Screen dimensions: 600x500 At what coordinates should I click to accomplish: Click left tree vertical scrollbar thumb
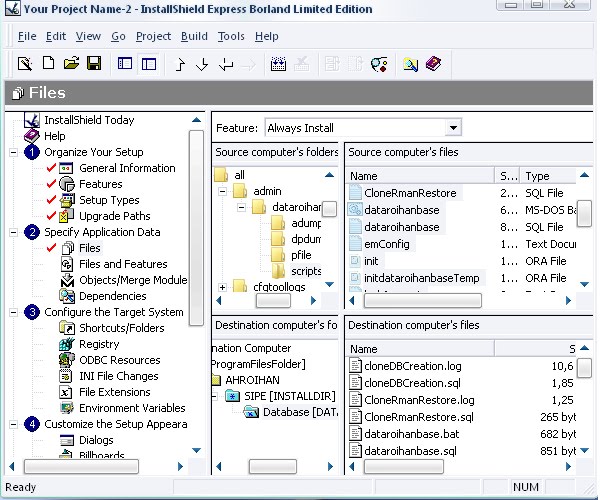click(196, 228)
